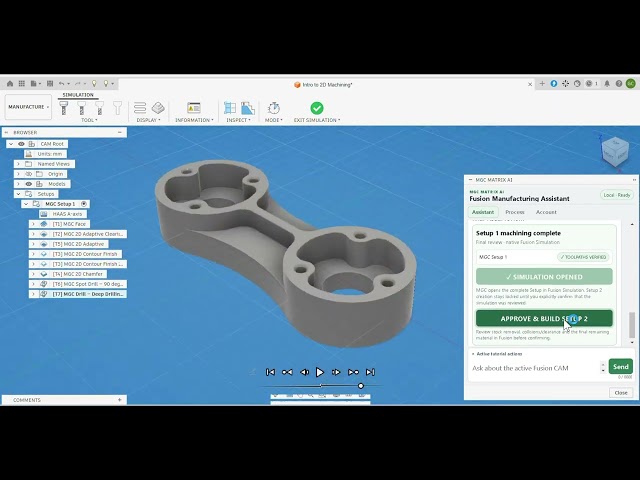Viewport: 640px width, 480px height.
Task: Click the Mode stopwatch icon
Action: pyautogui.click(x=273, y=108)
